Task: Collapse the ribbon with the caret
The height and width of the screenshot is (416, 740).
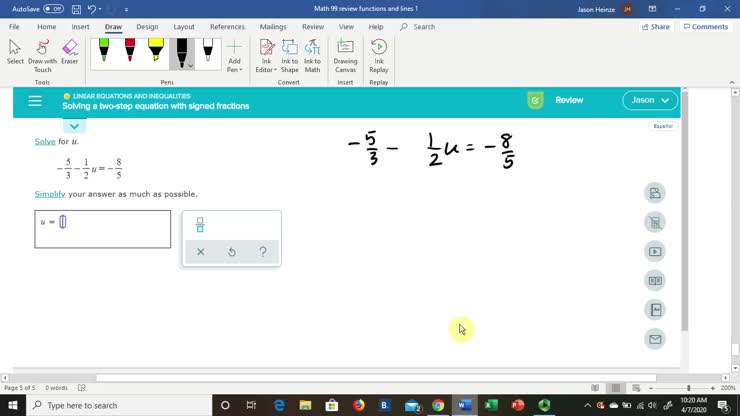Action: (732, 82)
